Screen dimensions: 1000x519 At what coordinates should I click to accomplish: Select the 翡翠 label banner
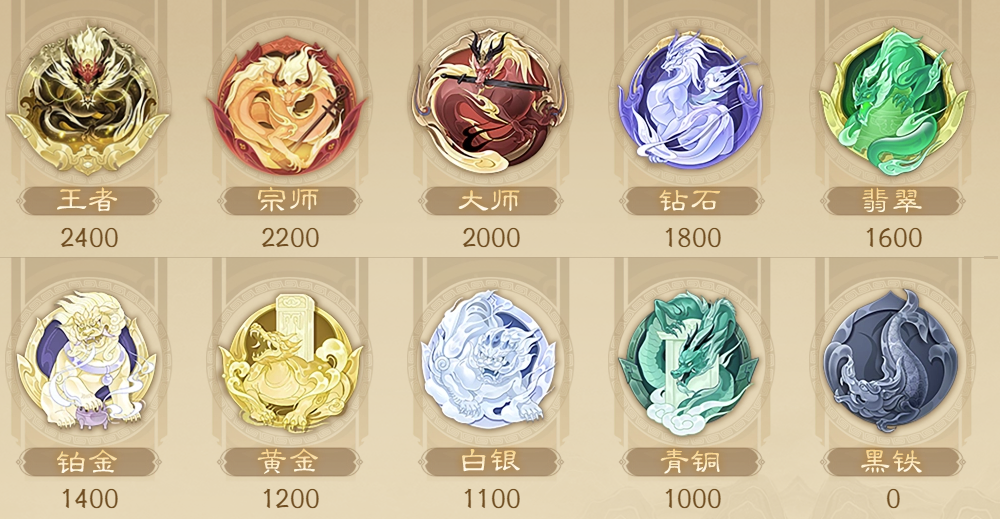tap(892, 201)
